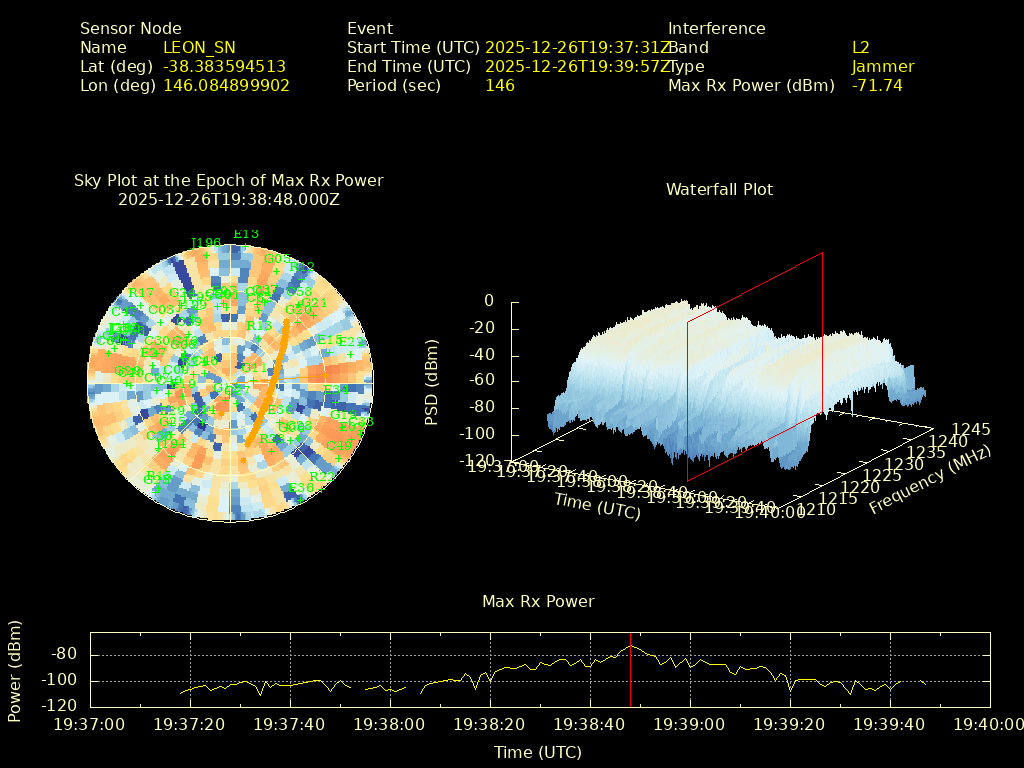Click the L2 band value
This screenshot has width=1024, height=768.
point(861,47)
